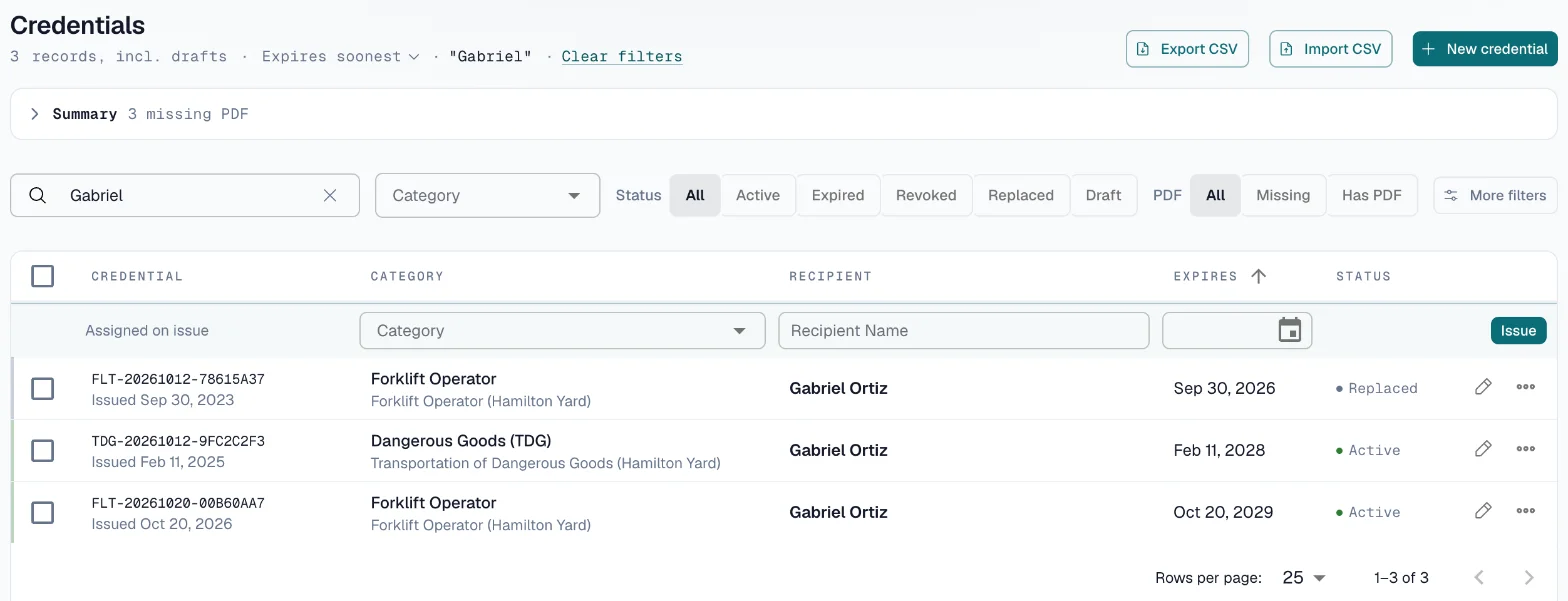
Task: Open the calendar date picker
Action: 1290,330
